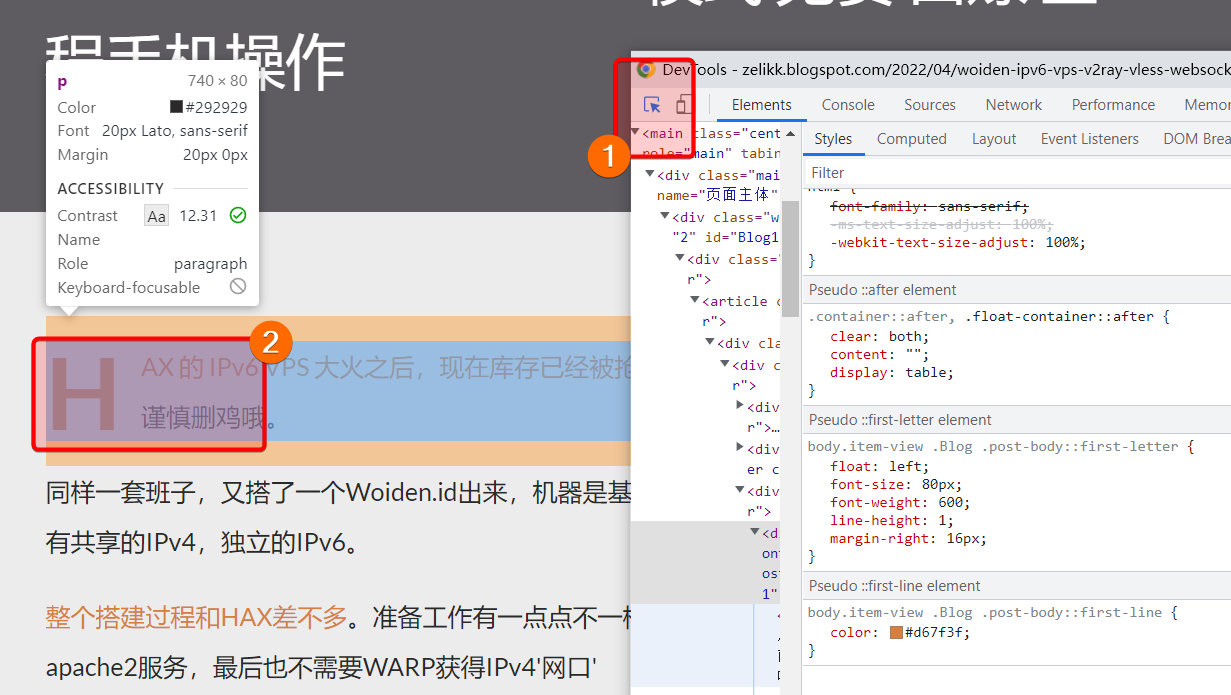
Task: Open the Event Listeners pane
Action: (1089, 139)
